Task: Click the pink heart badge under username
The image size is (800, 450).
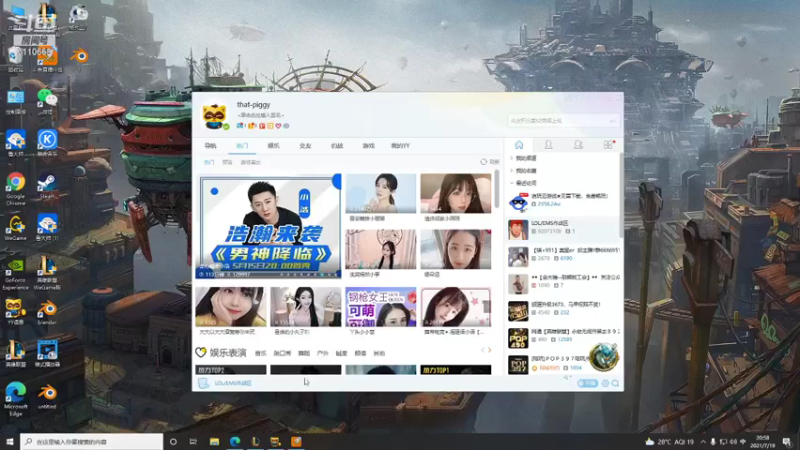Action: (x=278, y=126)
